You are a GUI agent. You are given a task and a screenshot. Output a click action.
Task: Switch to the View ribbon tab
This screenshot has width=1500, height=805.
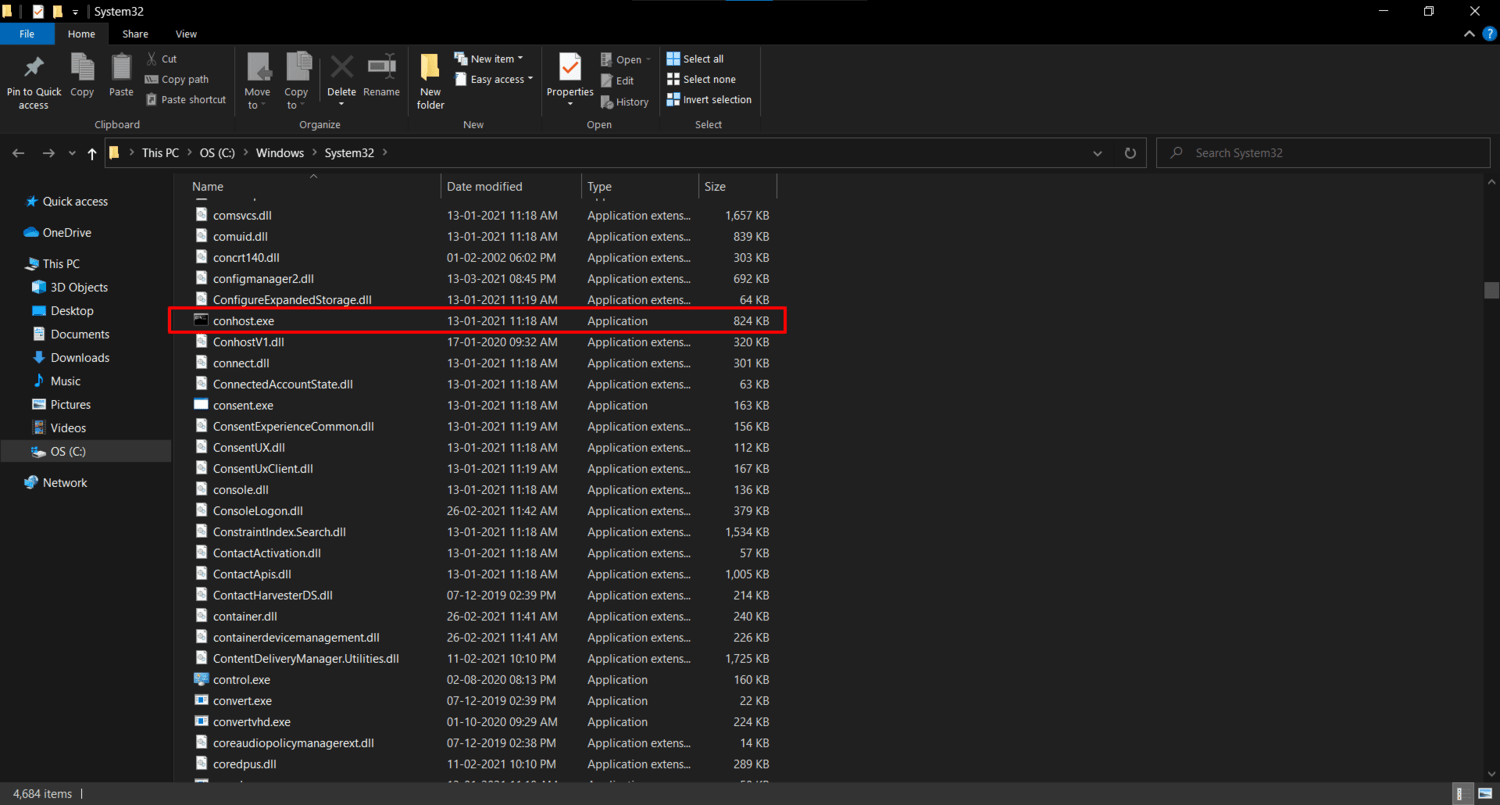(186, 34)
